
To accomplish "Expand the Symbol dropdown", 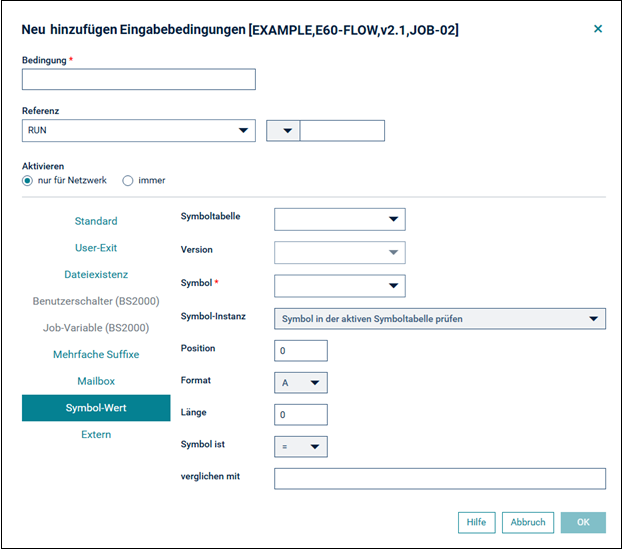I will [340, 286].
